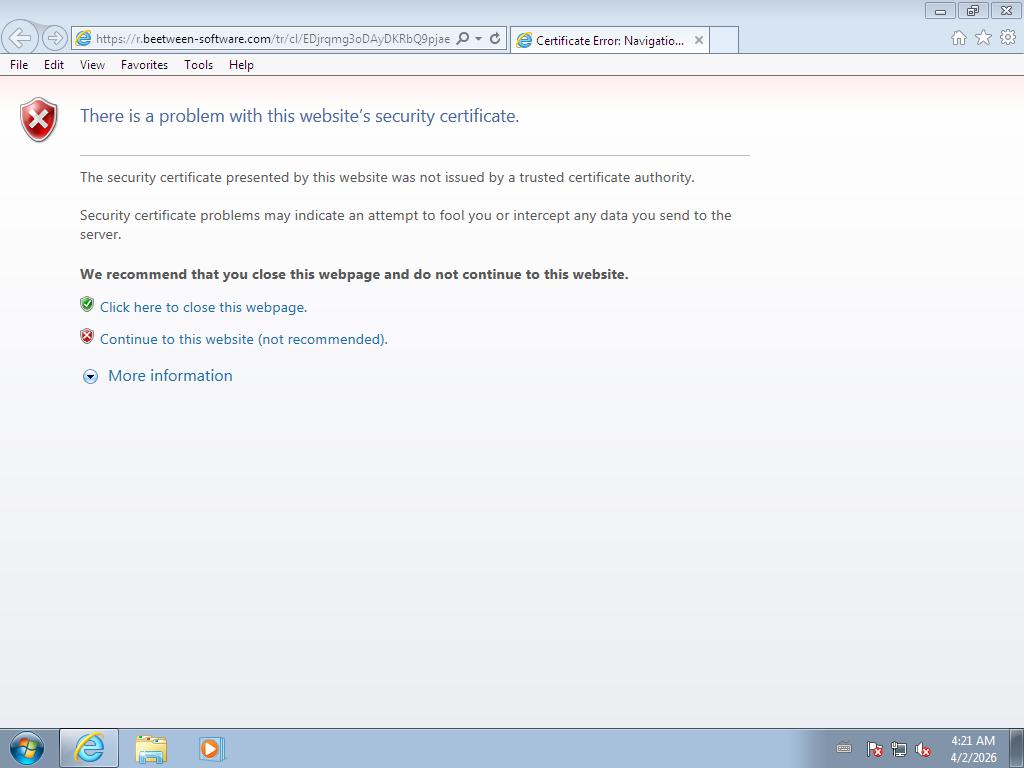
Task: Expand the address bar autocomplete dropdown arrow
Action: click(479, 39)
